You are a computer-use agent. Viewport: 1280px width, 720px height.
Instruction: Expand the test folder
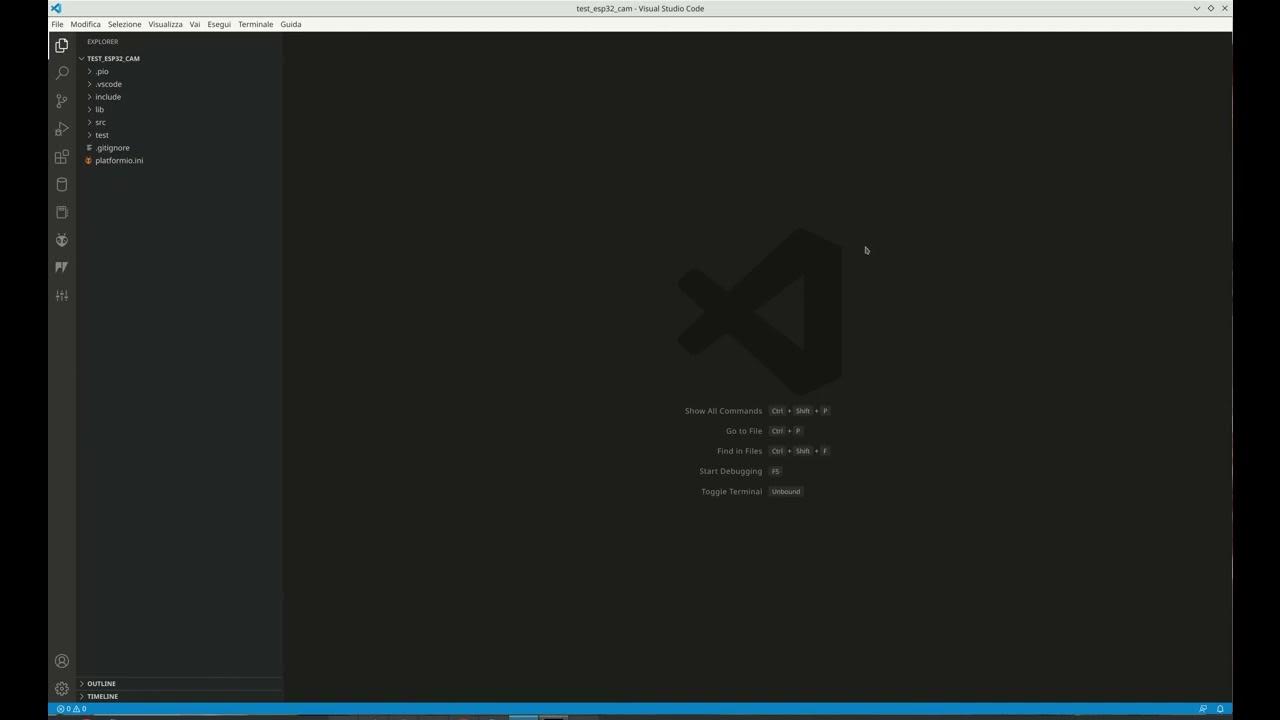point(180,135)
